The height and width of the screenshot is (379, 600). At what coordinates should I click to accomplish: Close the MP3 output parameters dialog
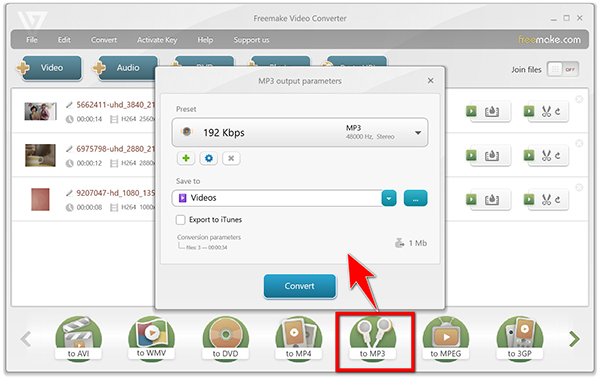[x=430, y=81]
